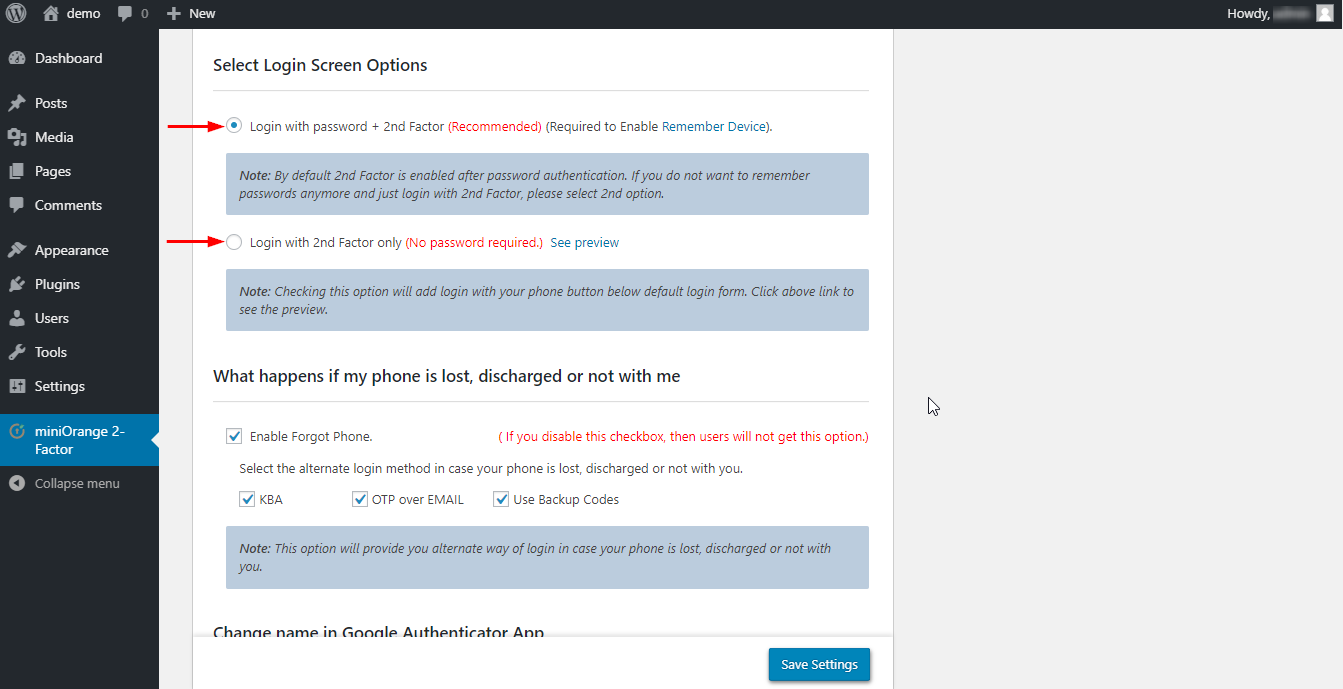Click the Tools wrench icon
The image size is (1343, 689).
tap(16, 352)
